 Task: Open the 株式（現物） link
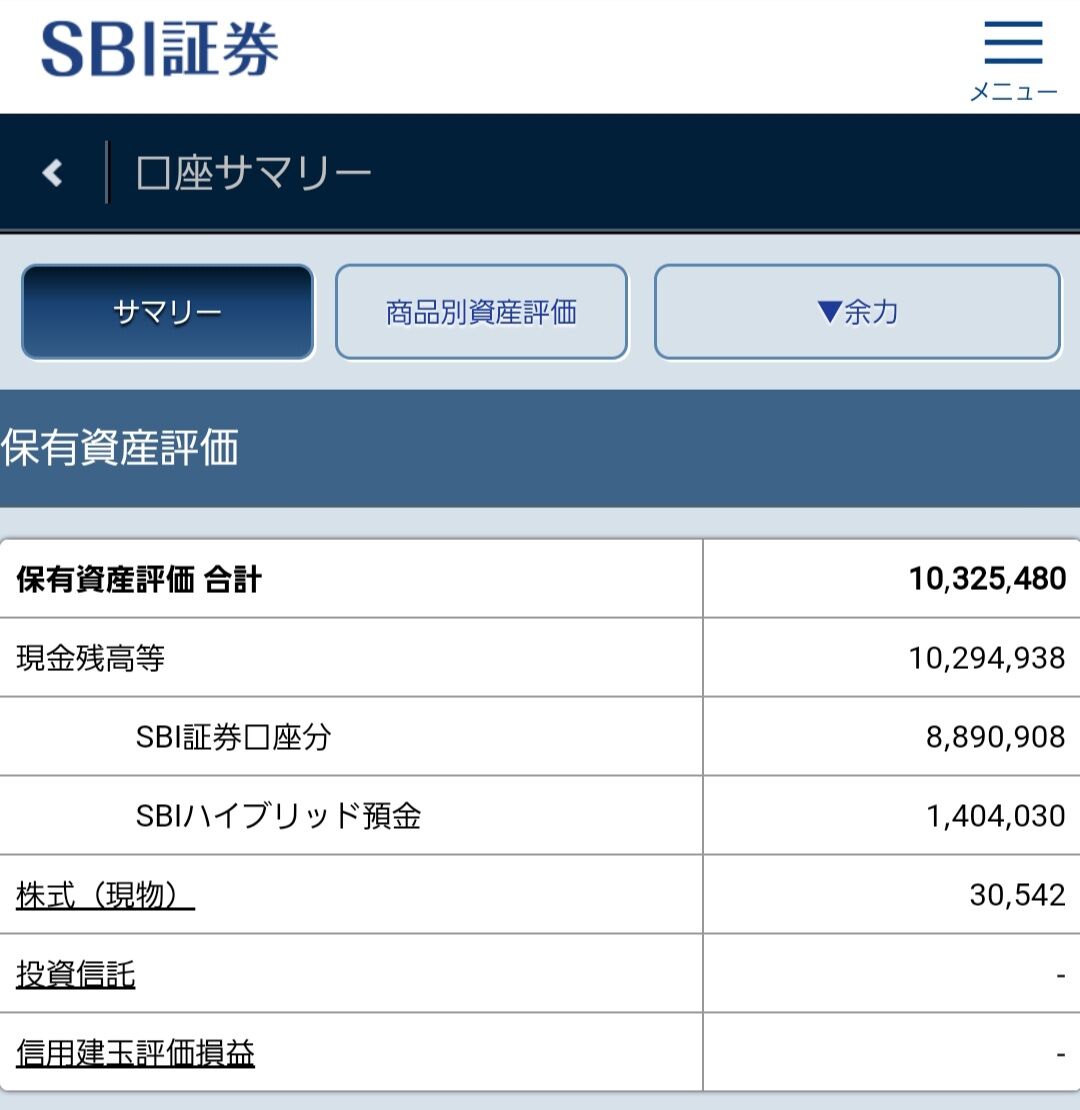point(105,896)
